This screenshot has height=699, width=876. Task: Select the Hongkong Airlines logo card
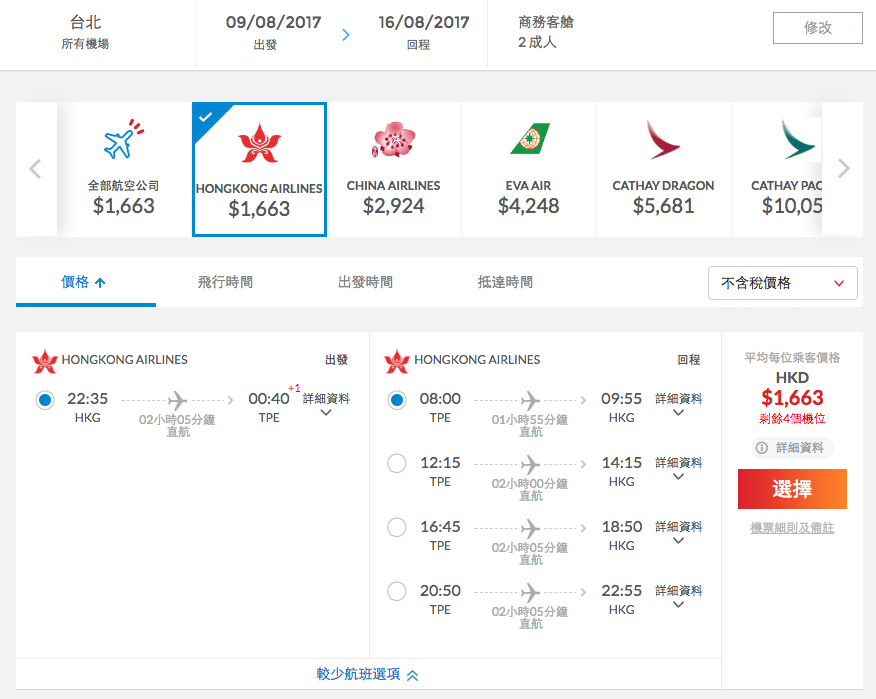[x=259, y=169]
